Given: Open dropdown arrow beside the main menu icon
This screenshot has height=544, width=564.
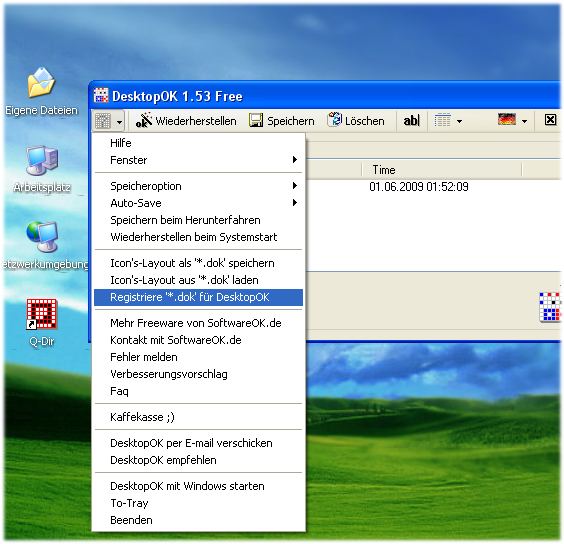Looking at the screenshot, I should [119, 122].
